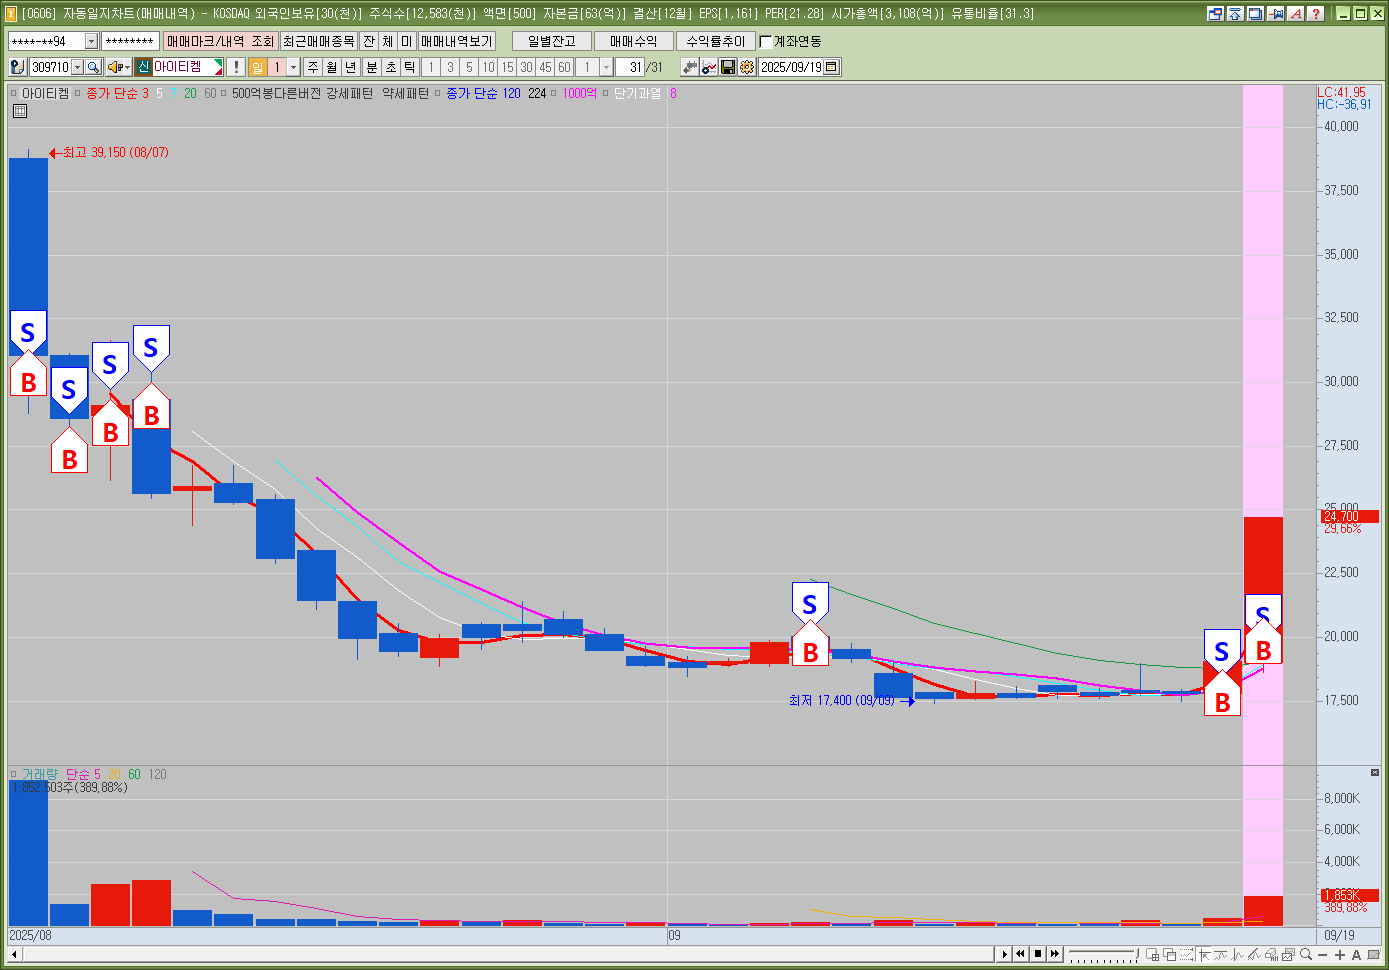Click the fast-forward button in bottom bar

click(x=1055, y=954)
